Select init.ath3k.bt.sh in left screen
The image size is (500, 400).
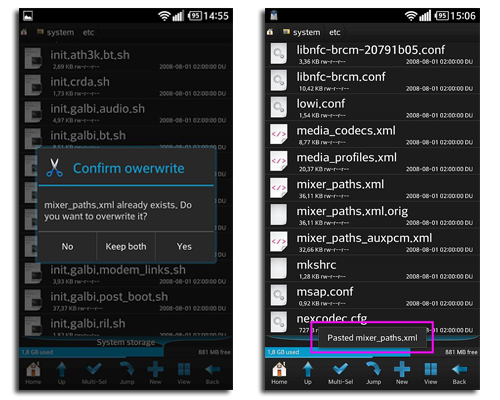tap(126, 59)
